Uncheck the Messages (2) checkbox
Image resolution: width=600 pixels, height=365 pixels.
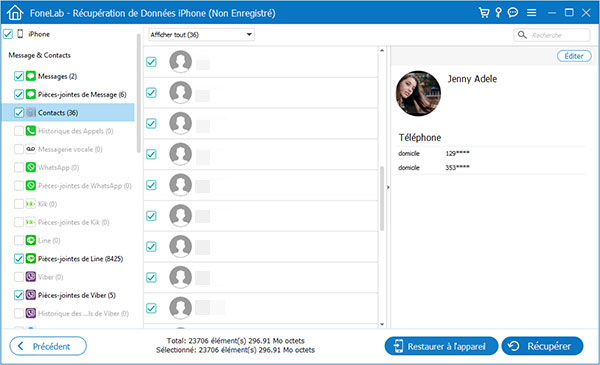point(19,76)
